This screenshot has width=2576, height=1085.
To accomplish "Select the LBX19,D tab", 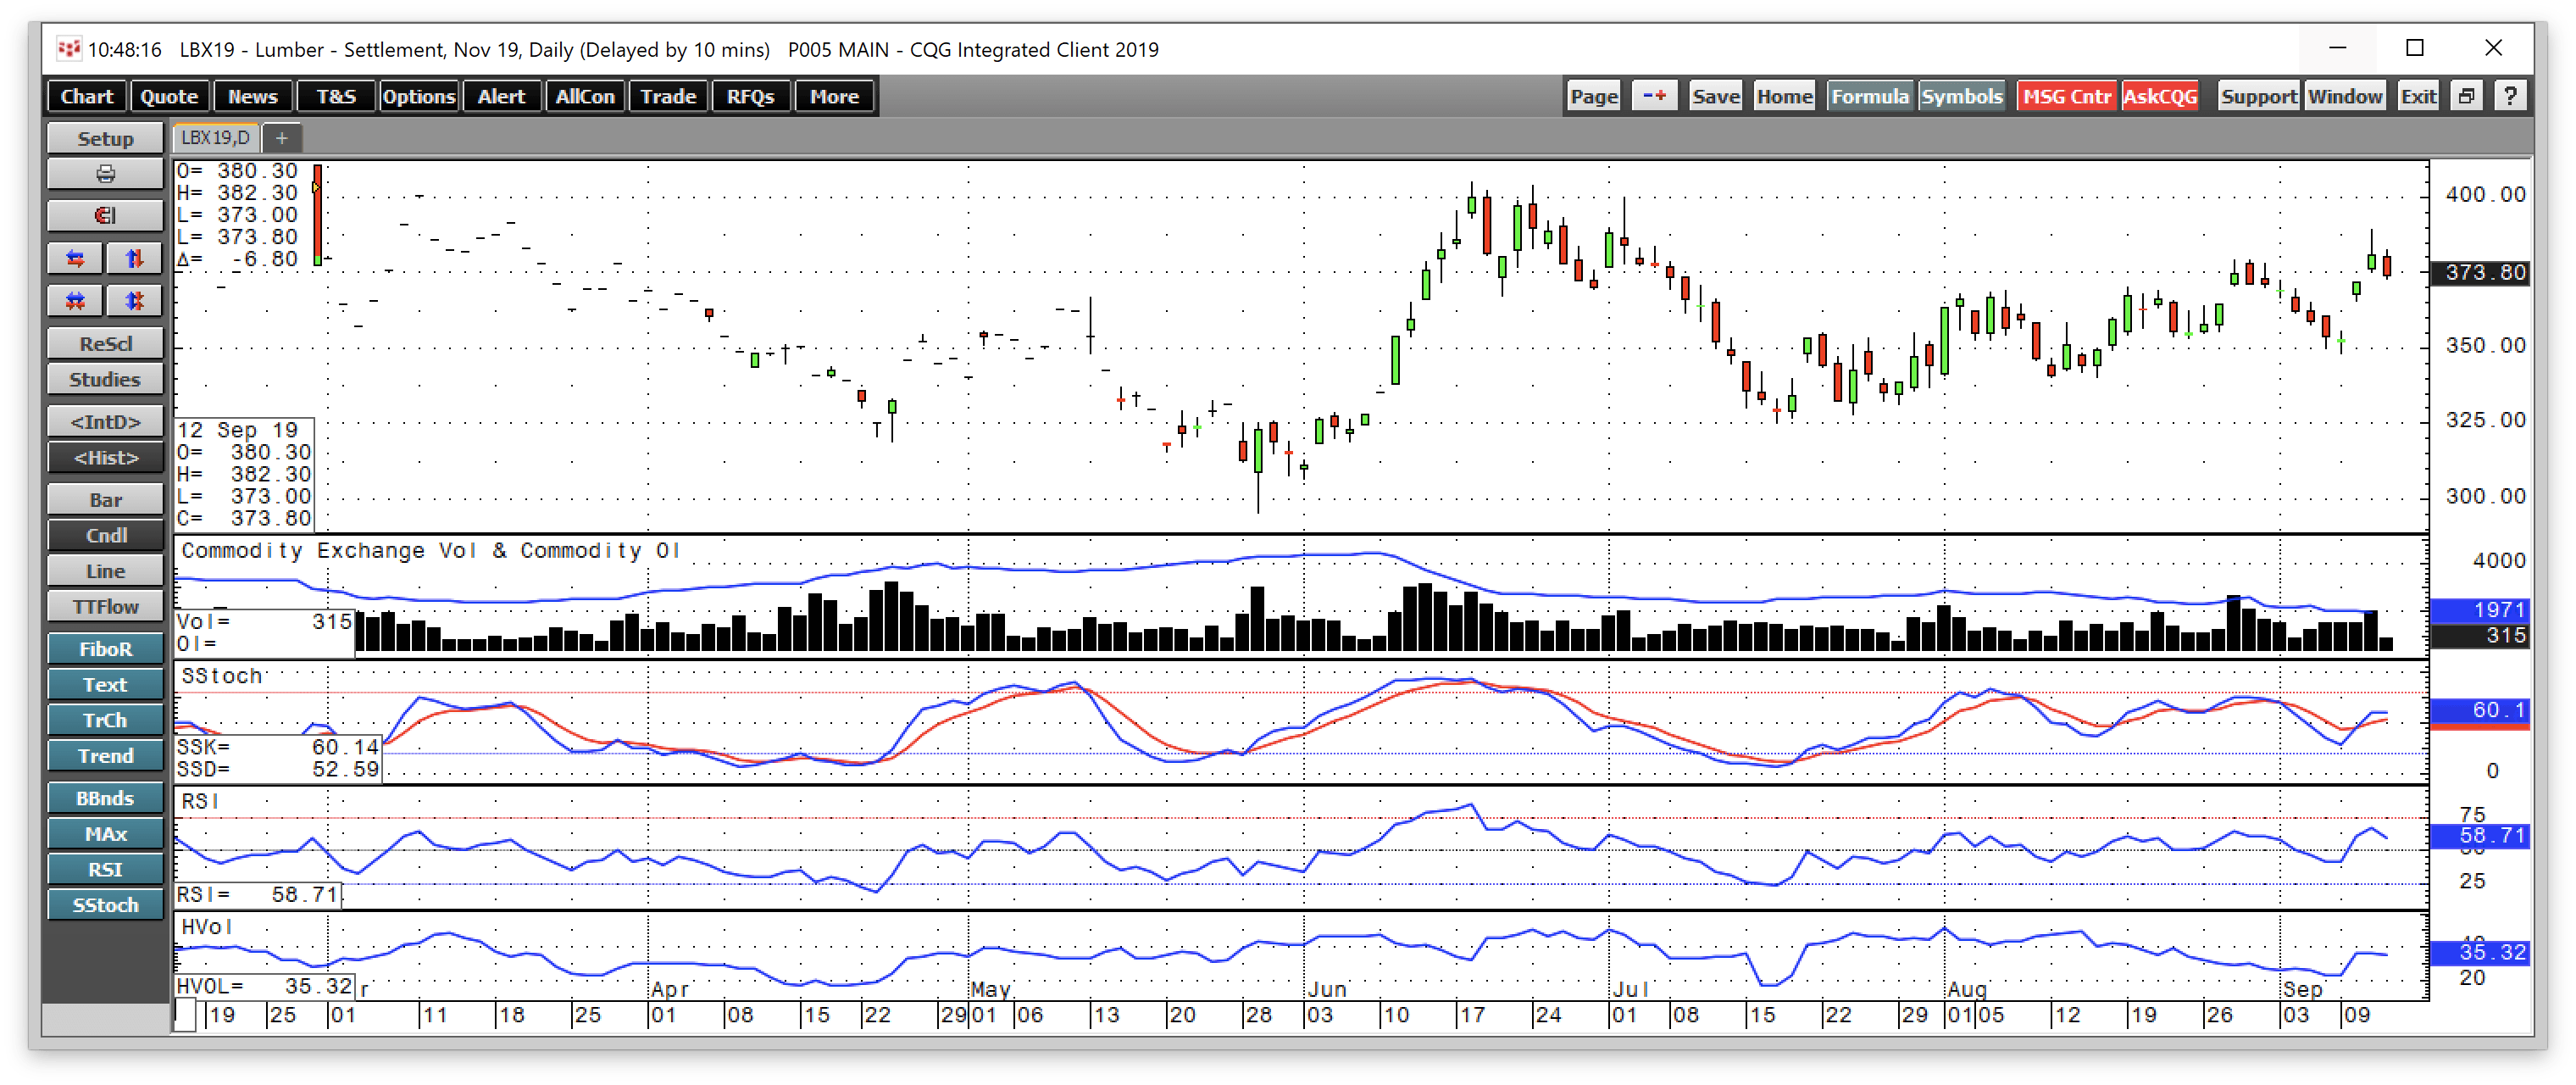I will [x=214, y=137].
